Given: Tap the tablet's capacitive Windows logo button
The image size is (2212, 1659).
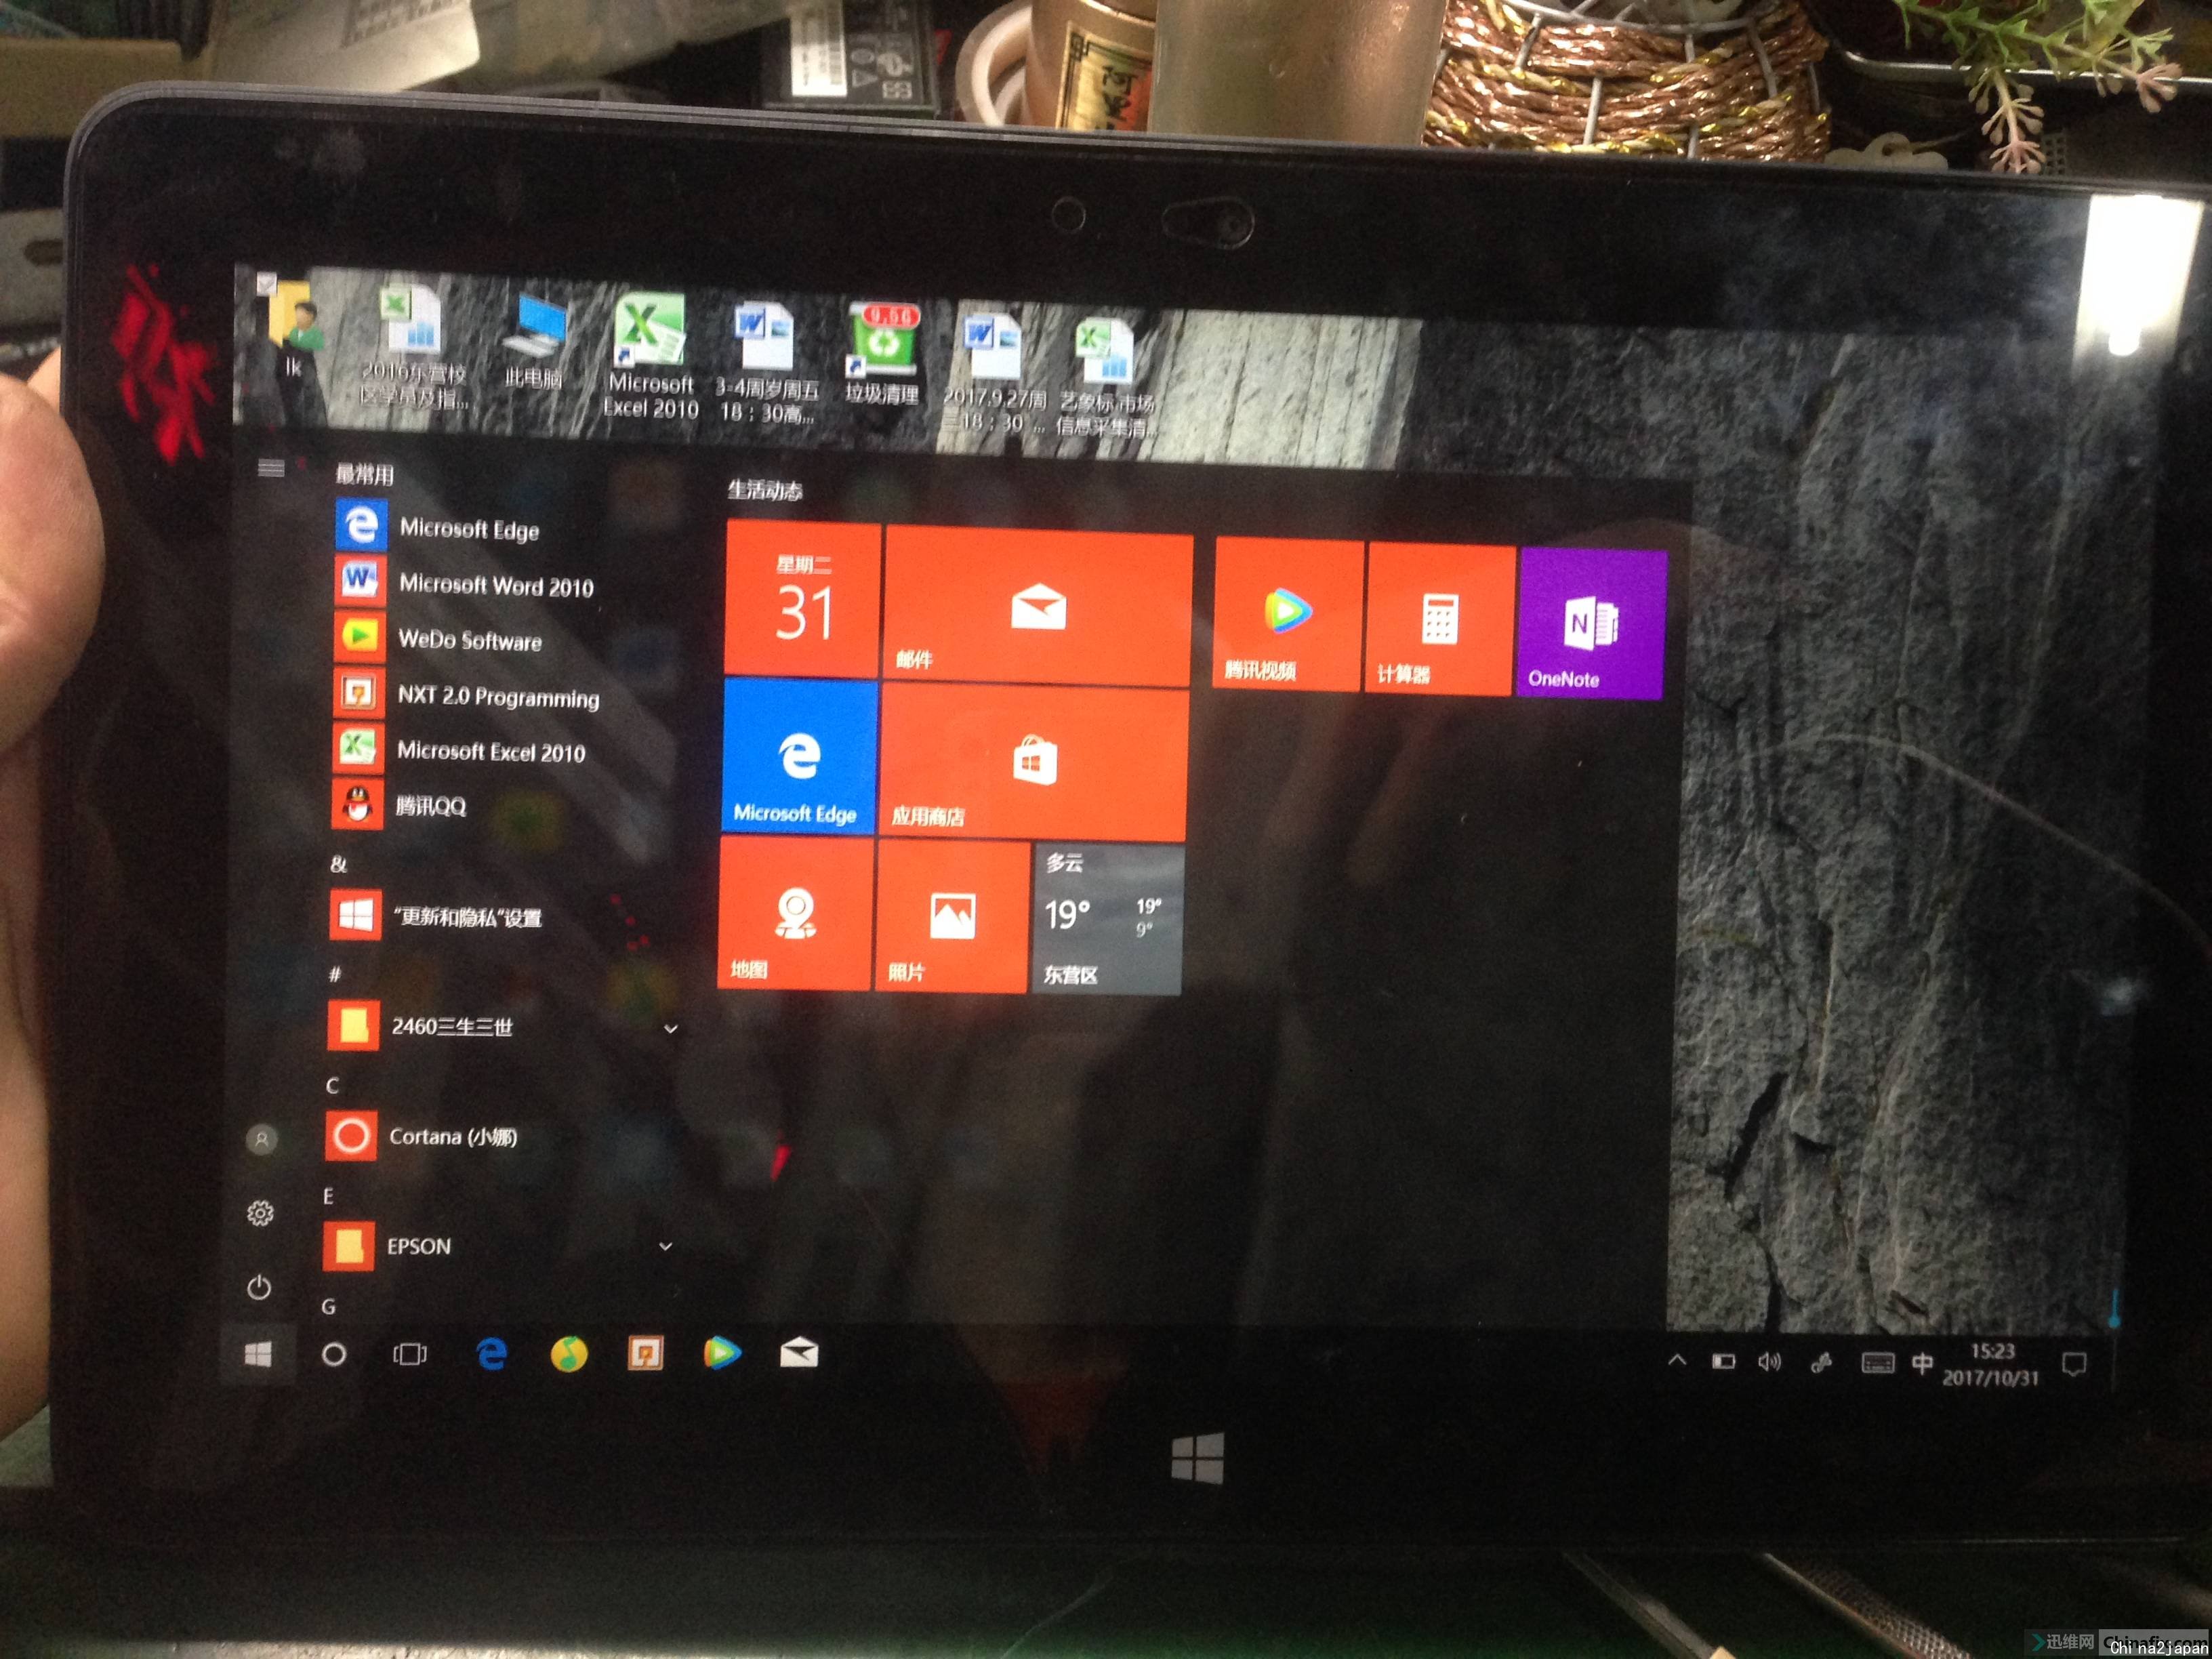Looking at the screenshot, I should [1198, 1457].
